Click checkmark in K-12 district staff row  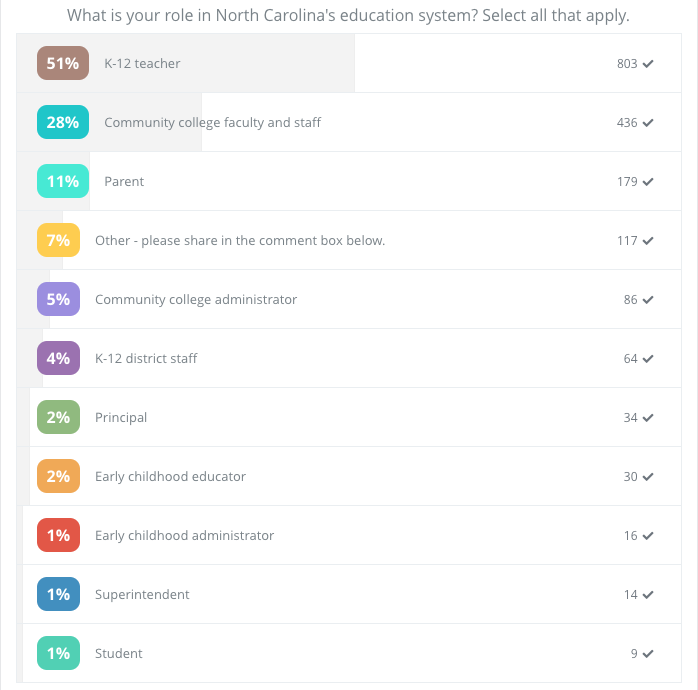tap(648, 359)
